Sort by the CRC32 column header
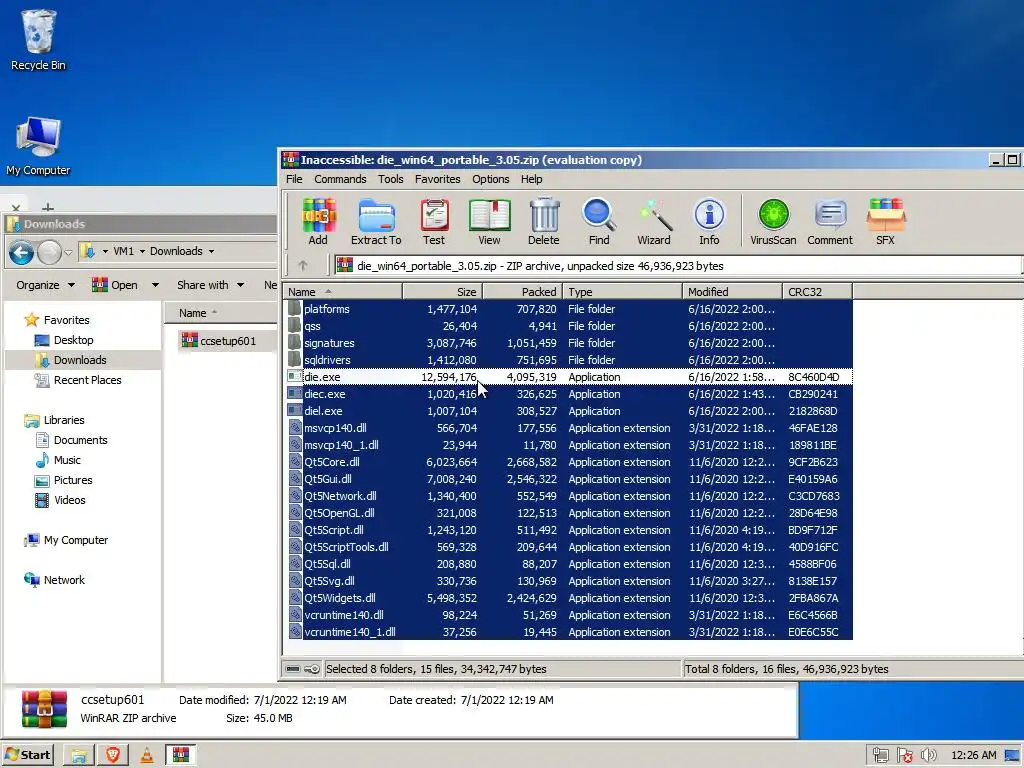 tap(818, 292)
